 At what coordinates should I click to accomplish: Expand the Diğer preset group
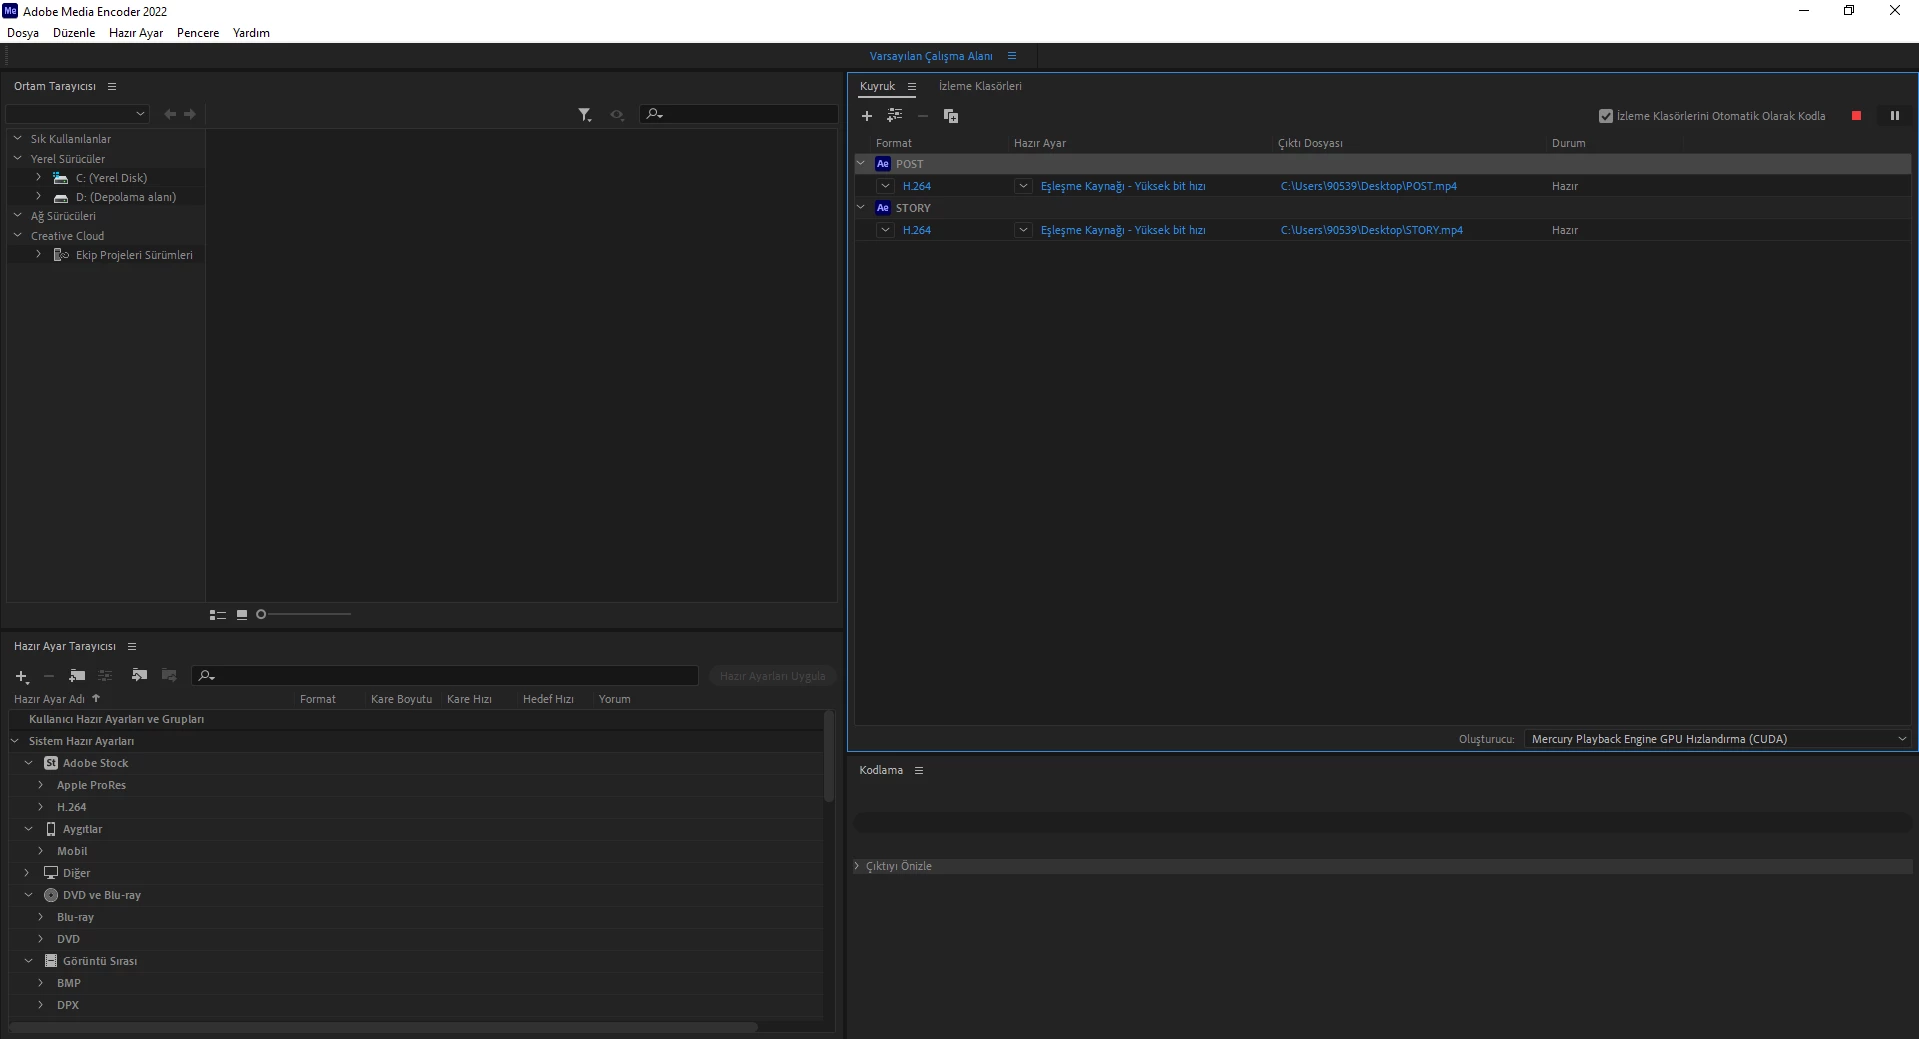click(28, 873)
